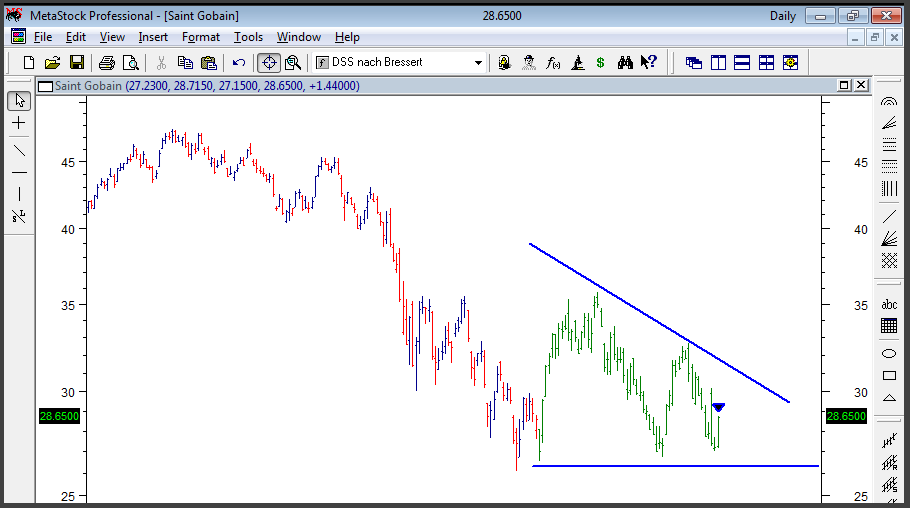Toggle the crosshair target toolbar button

(x=269, y=62)
